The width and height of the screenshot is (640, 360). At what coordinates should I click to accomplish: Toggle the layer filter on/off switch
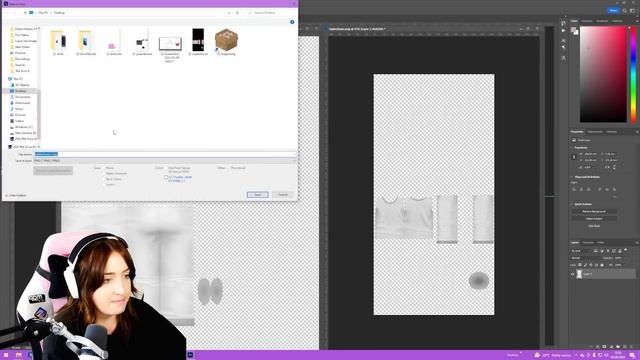tap(626, 250)
